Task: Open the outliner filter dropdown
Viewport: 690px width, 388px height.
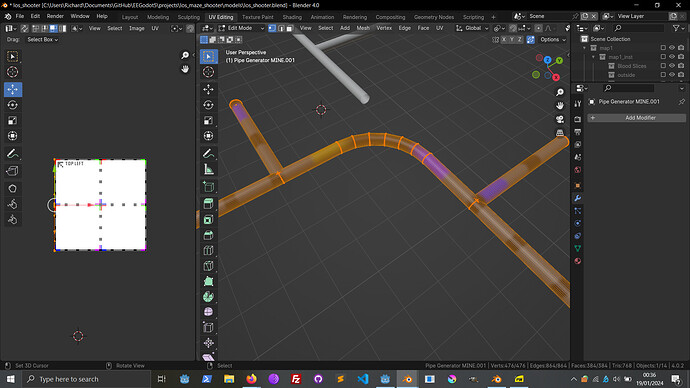Action: point(678,28)
